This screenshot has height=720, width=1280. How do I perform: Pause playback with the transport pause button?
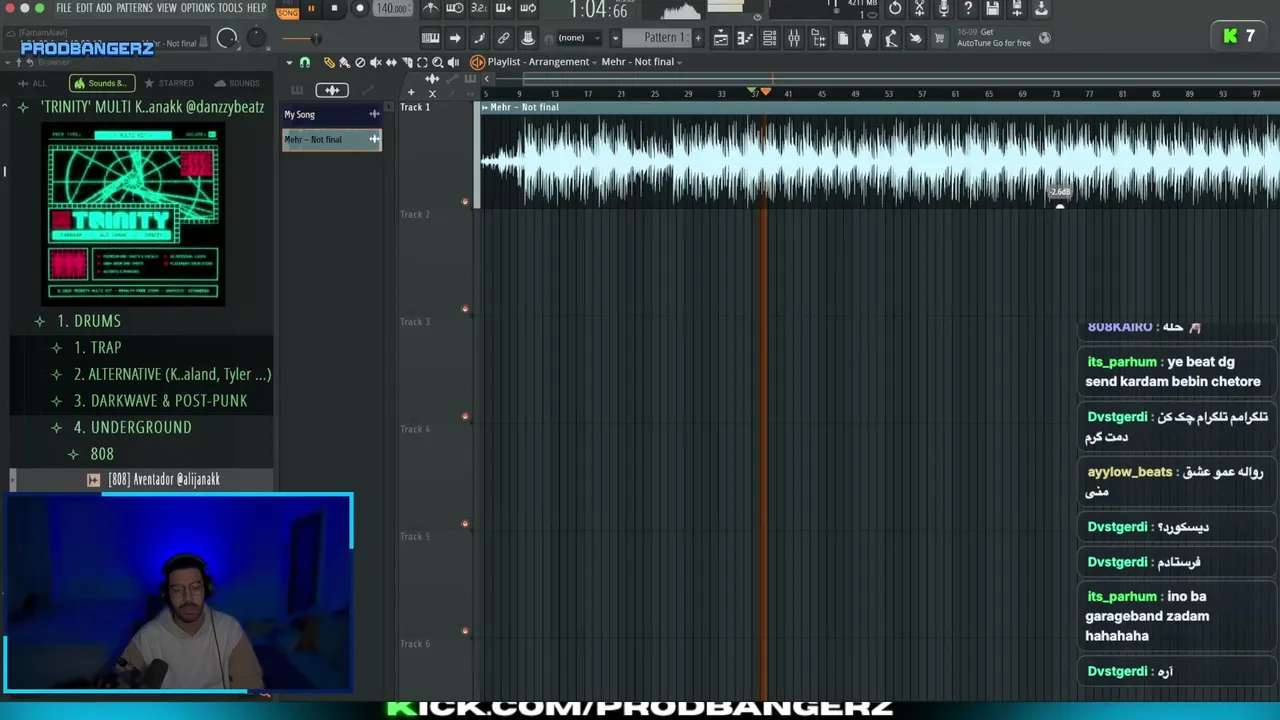(311, 9)
